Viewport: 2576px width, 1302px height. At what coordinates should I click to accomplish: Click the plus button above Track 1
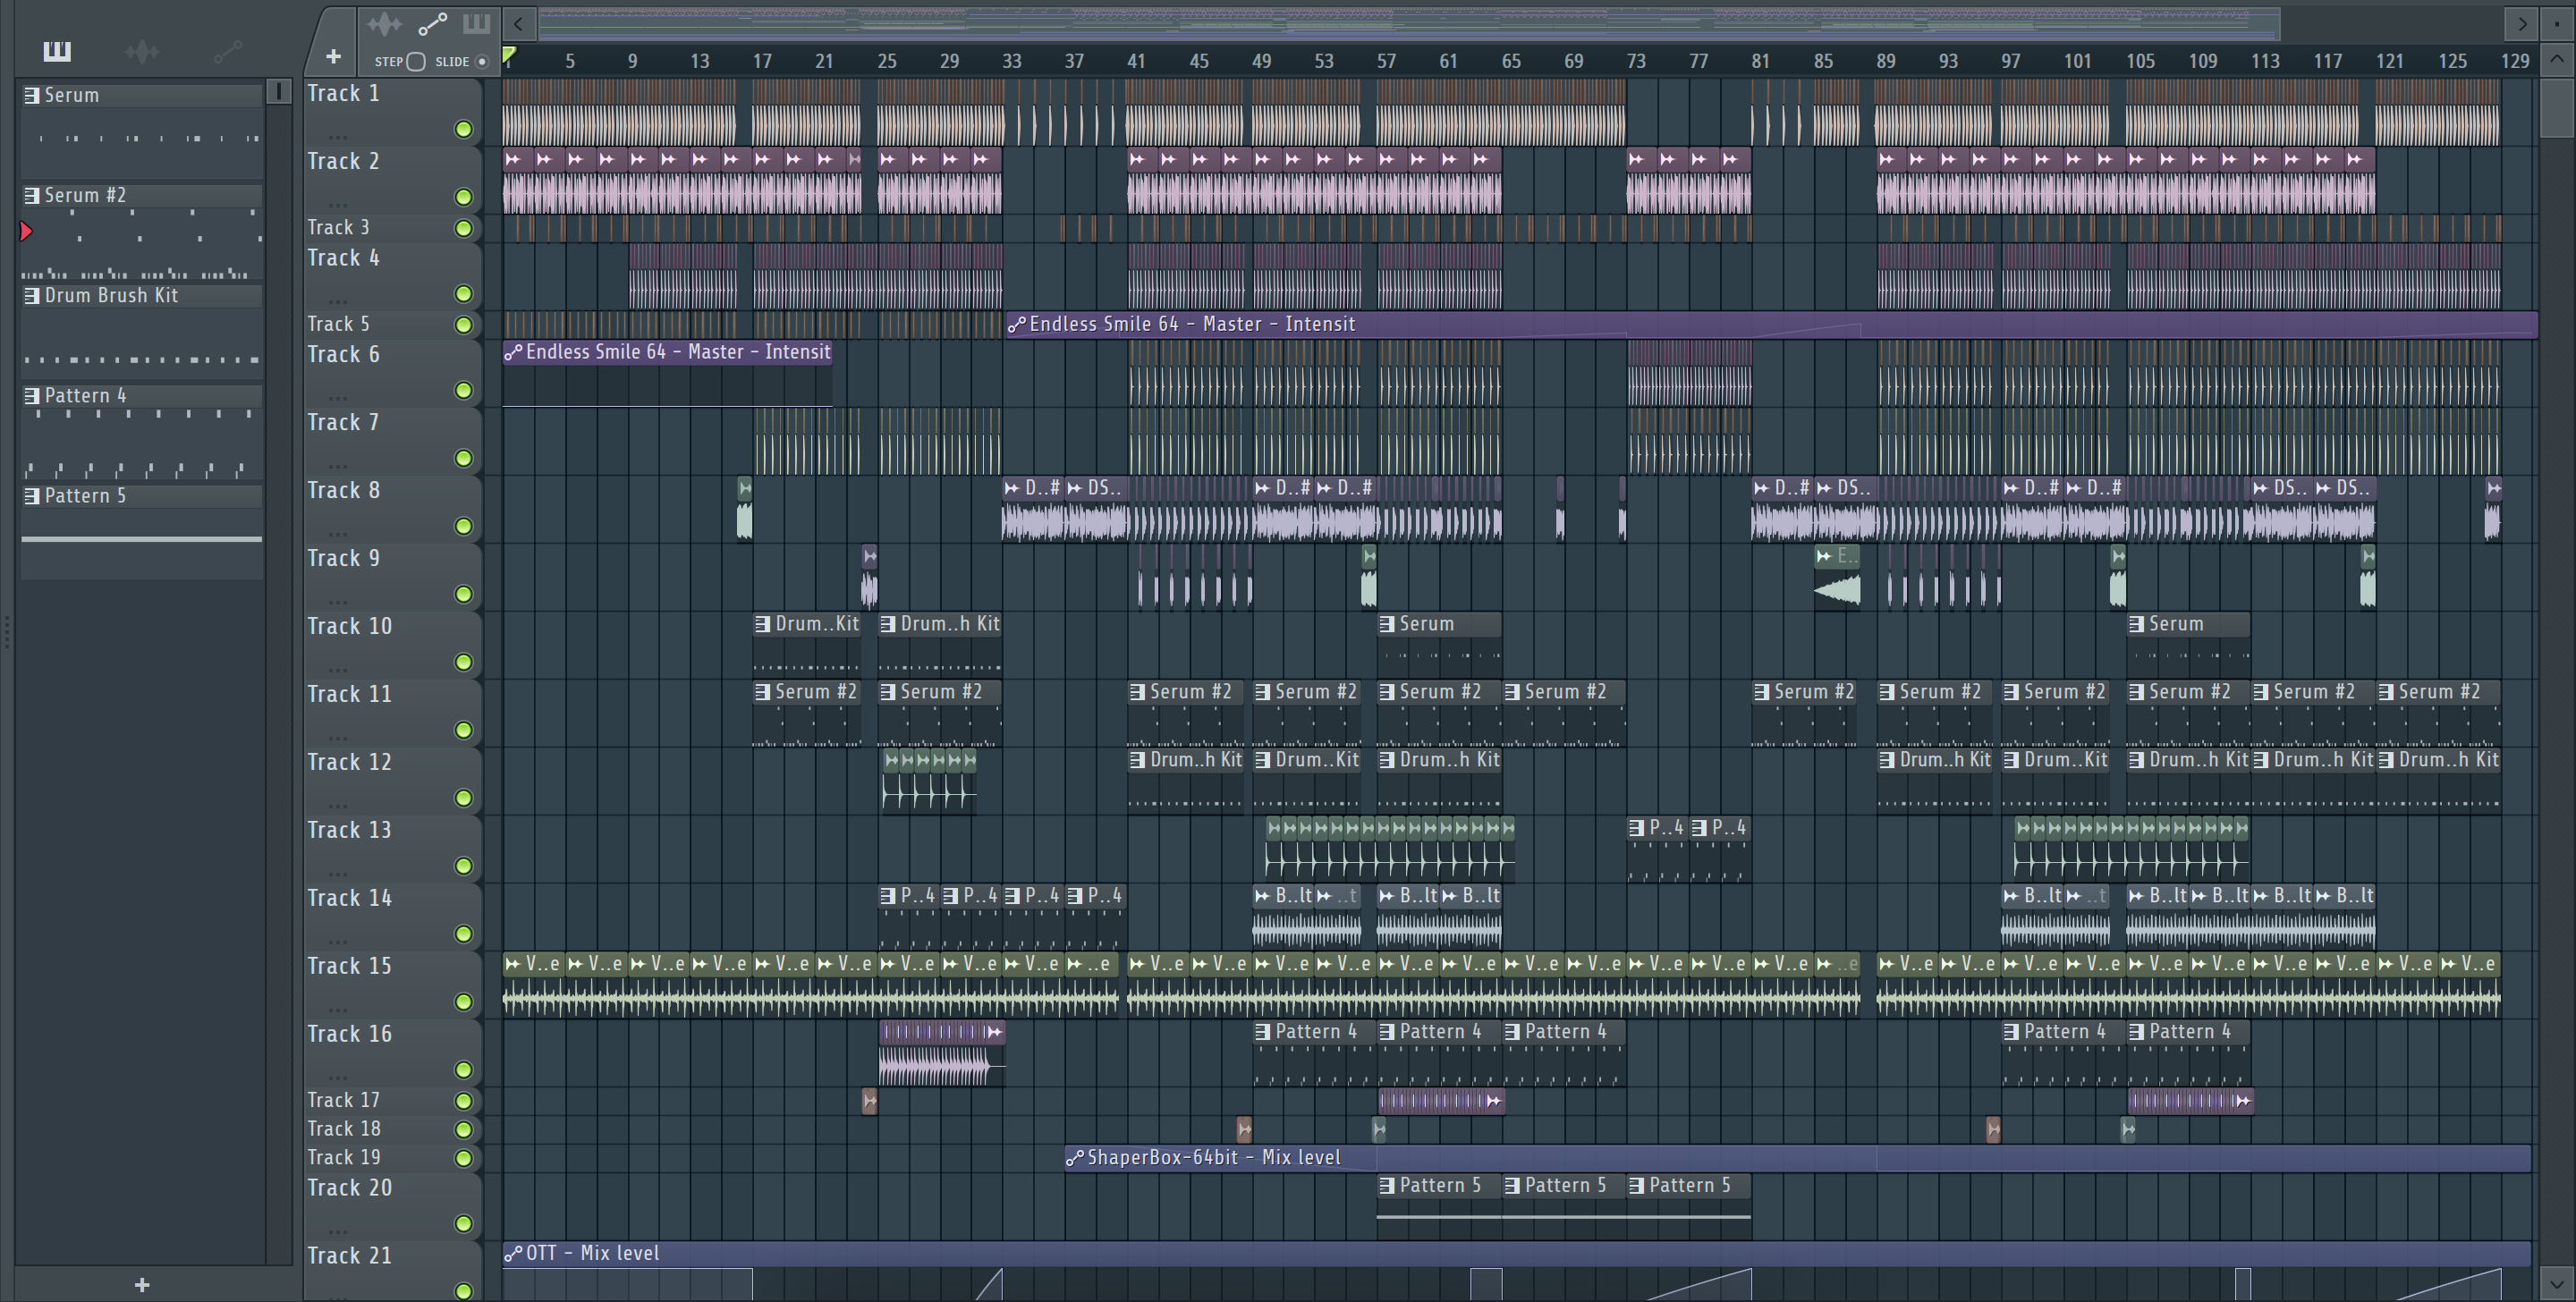pyautogui.click(x=333, y=57)
